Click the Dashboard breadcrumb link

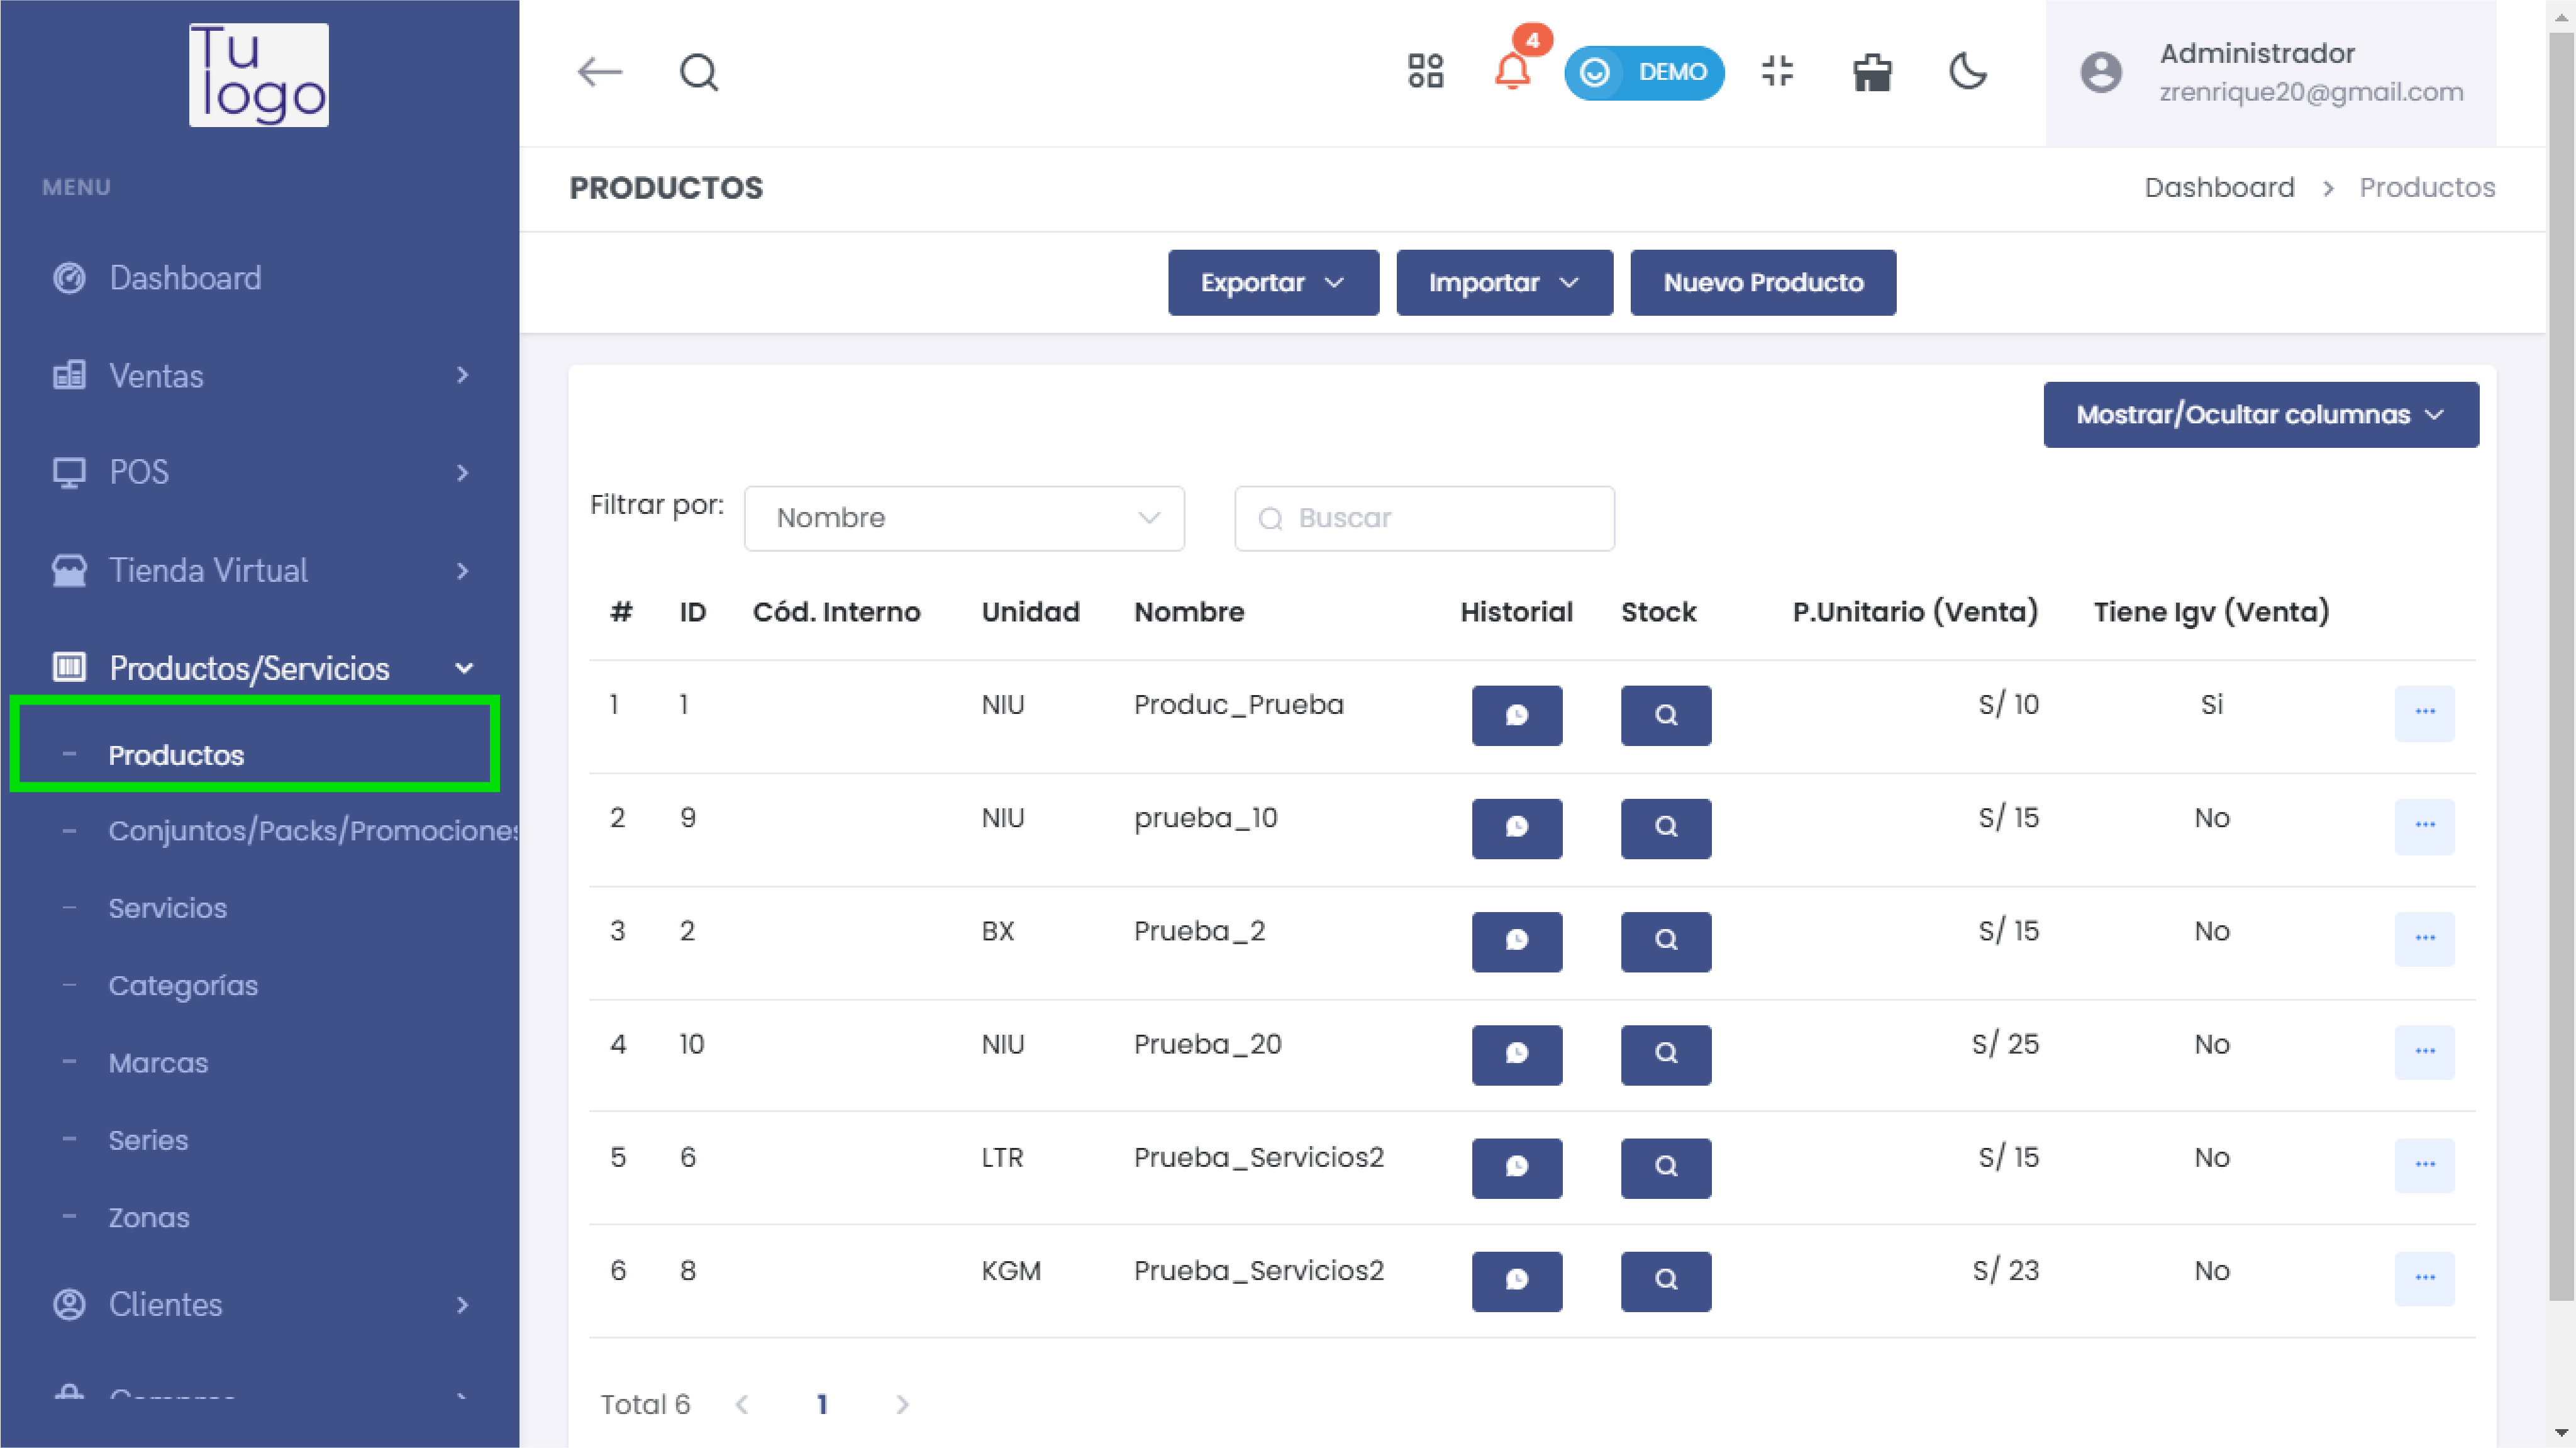(2218, 188)
